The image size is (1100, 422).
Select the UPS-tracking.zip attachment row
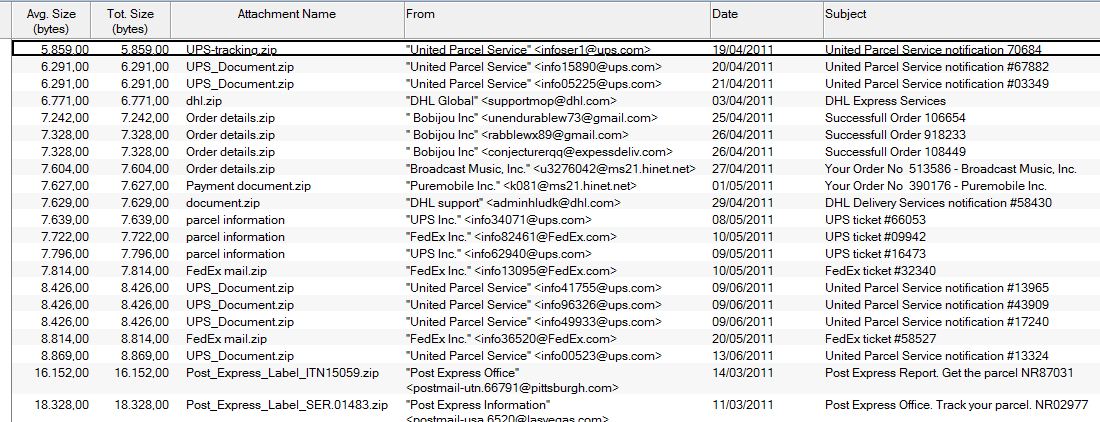556,50
